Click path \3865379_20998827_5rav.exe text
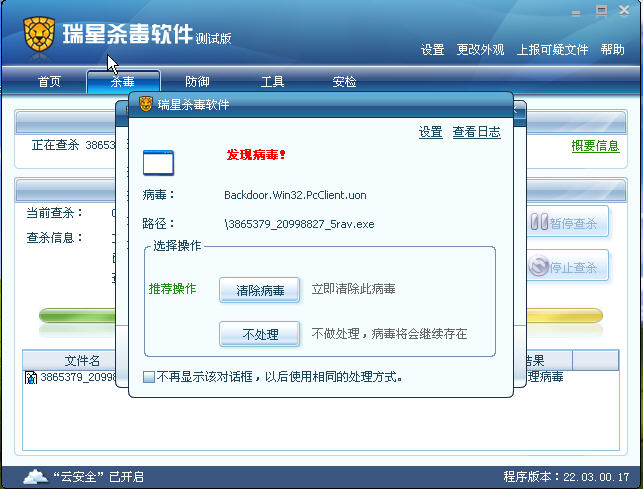Screen dimensions: 643x489 click(299, 224)
